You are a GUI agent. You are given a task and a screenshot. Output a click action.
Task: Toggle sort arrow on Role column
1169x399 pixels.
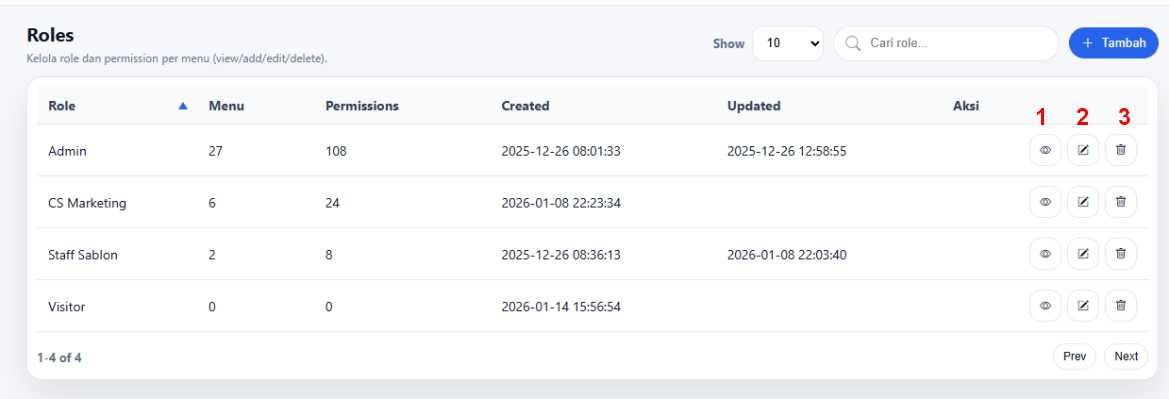(183, 106)
